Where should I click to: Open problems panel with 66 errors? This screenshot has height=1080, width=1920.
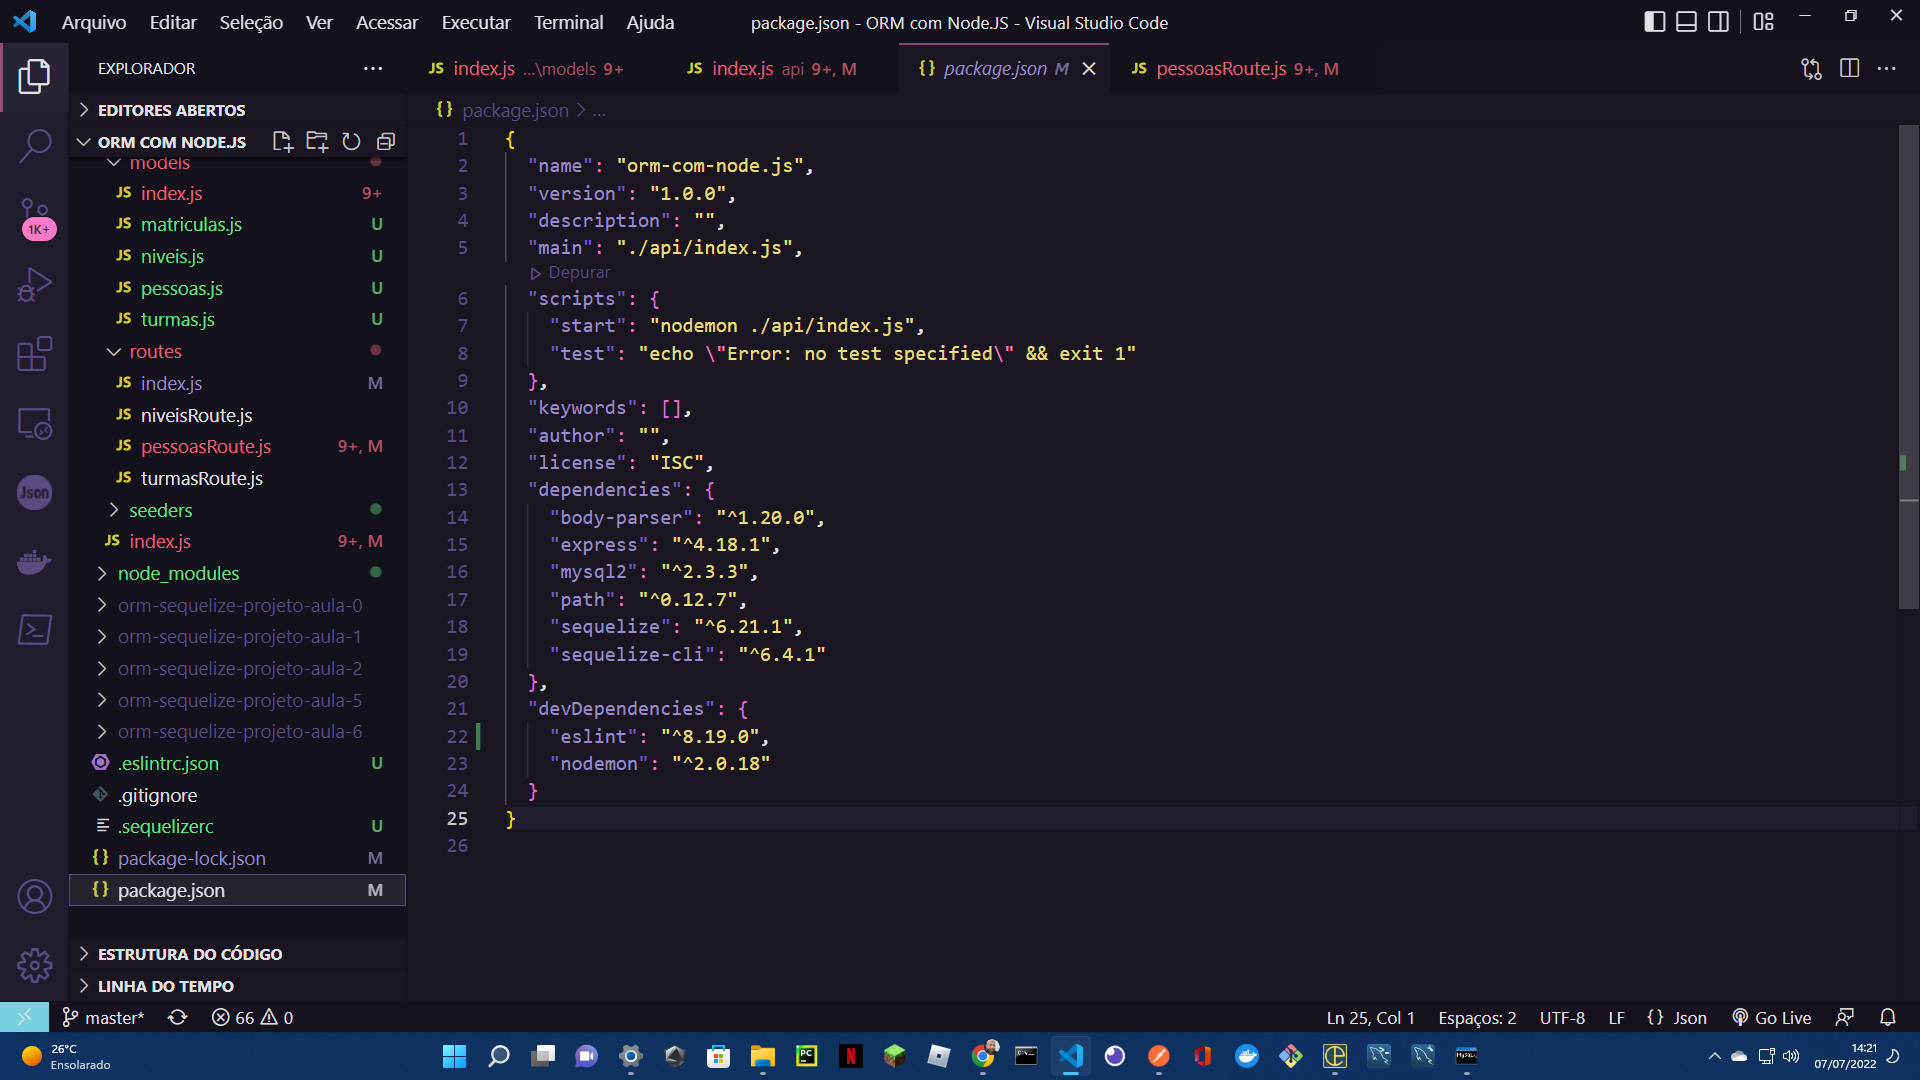[252, 1017]
